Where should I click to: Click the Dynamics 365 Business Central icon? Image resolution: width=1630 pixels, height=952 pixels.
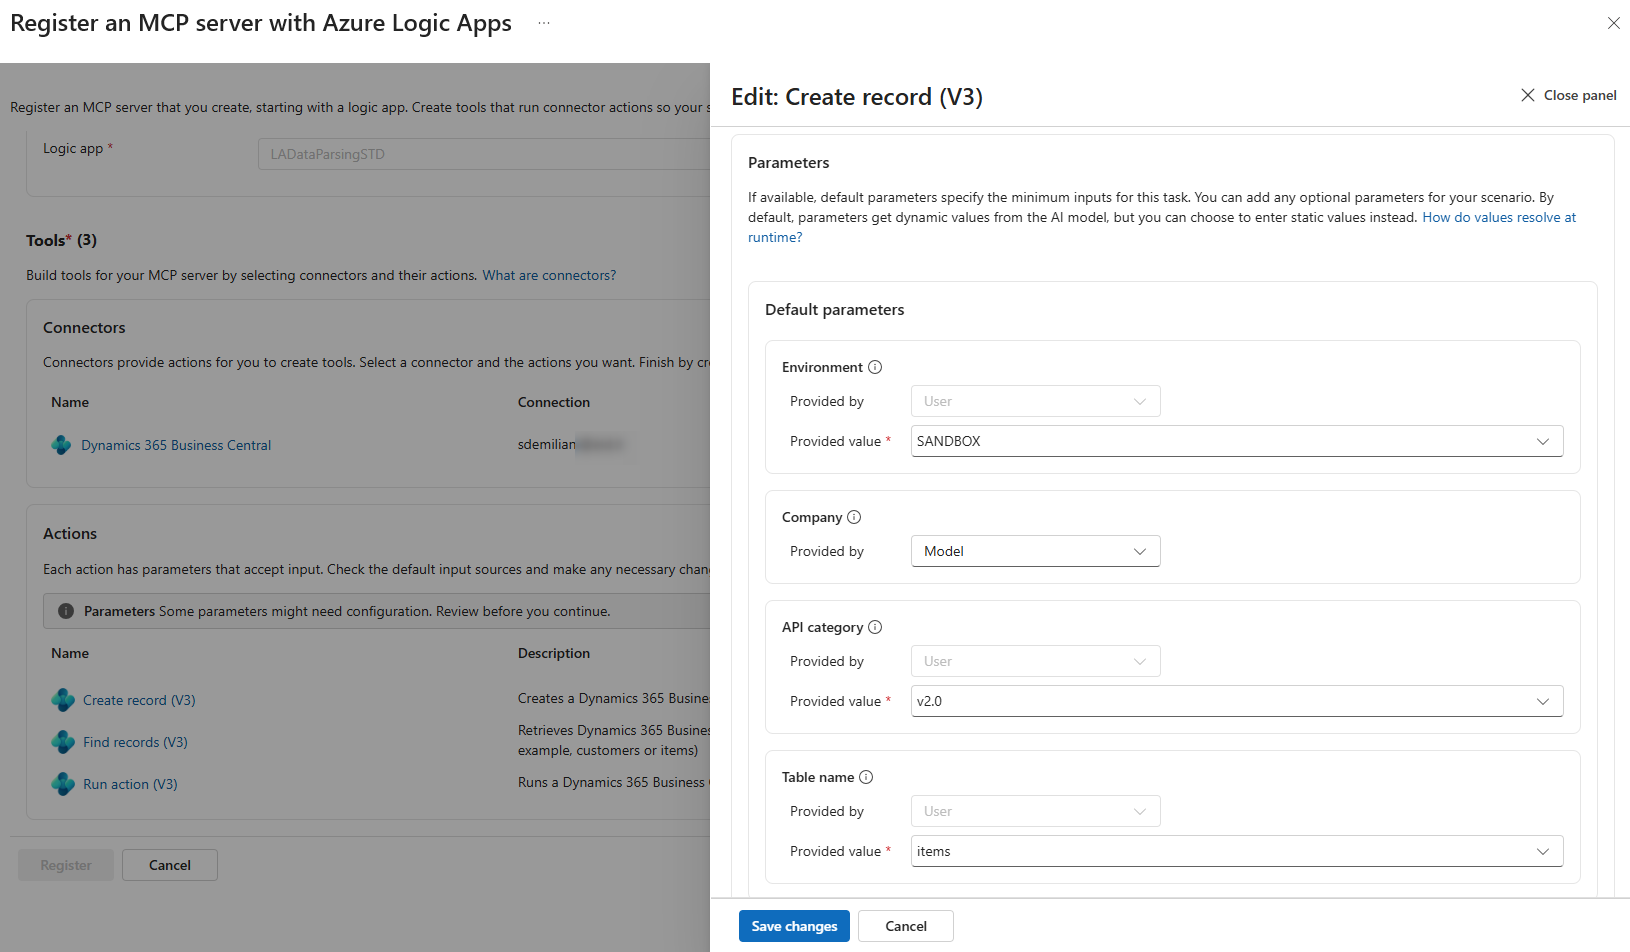(x=61, y=445)
